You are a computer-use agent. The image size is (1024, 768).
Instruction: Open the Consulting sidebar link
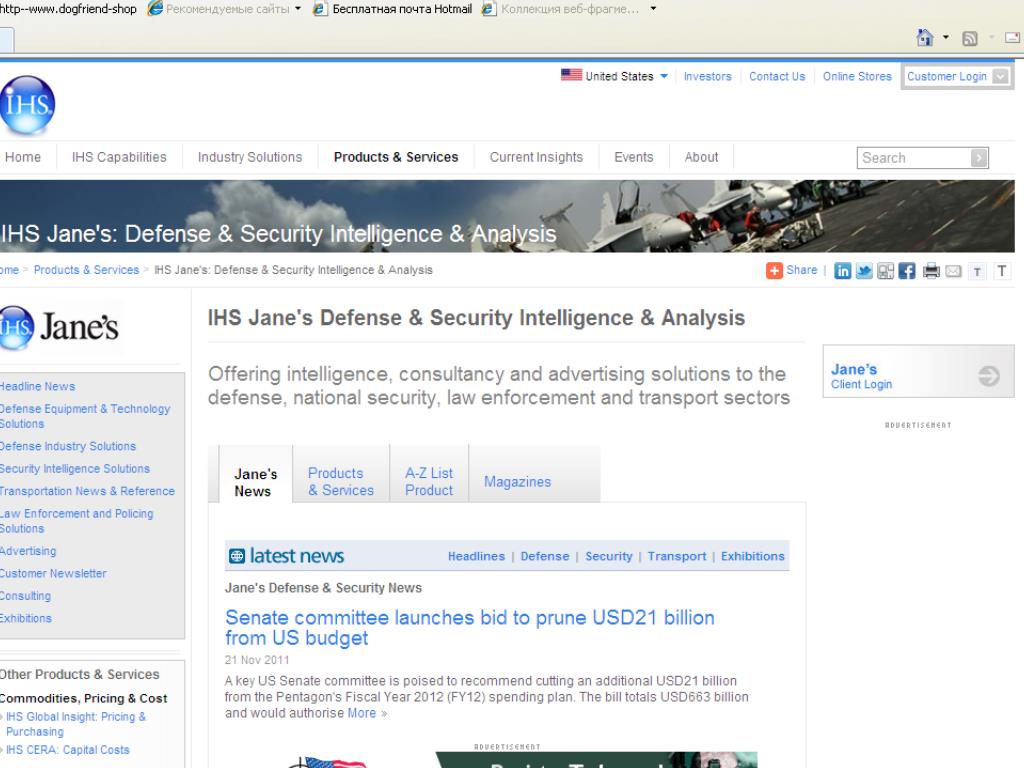tap(25, 596)
